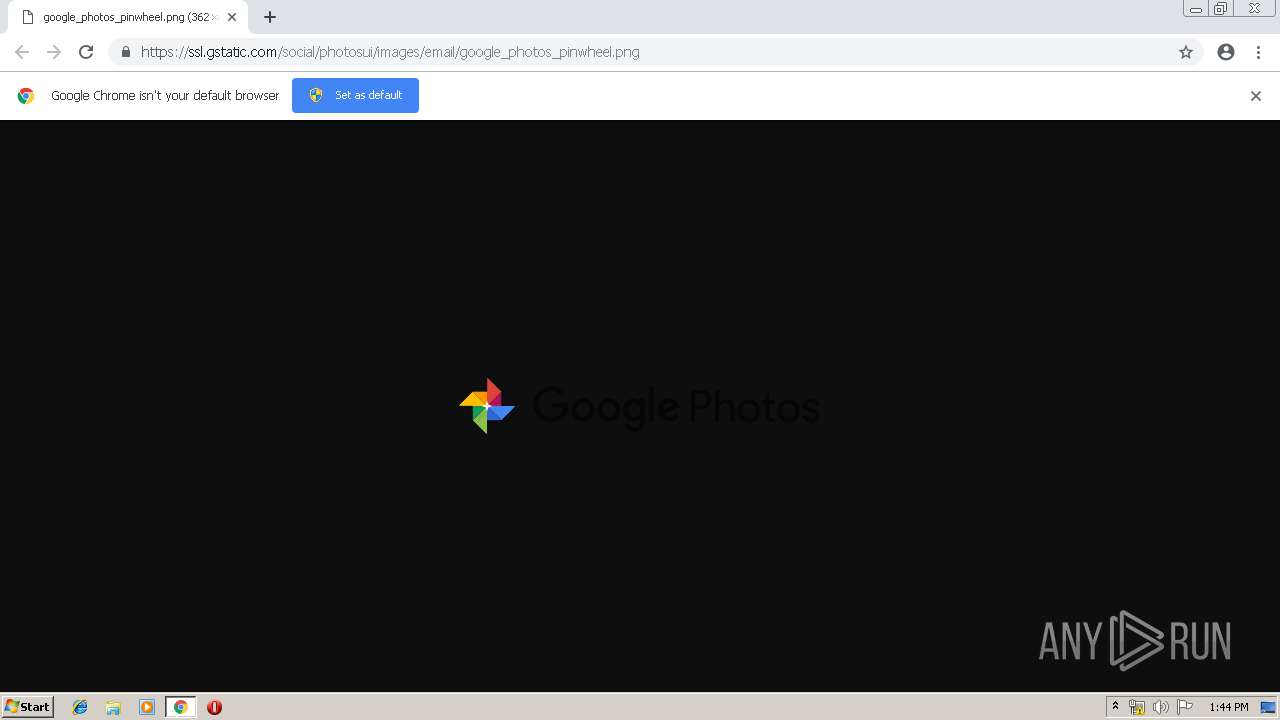
Task: Go back using the browser back arrow
Action: pos(22,52)
